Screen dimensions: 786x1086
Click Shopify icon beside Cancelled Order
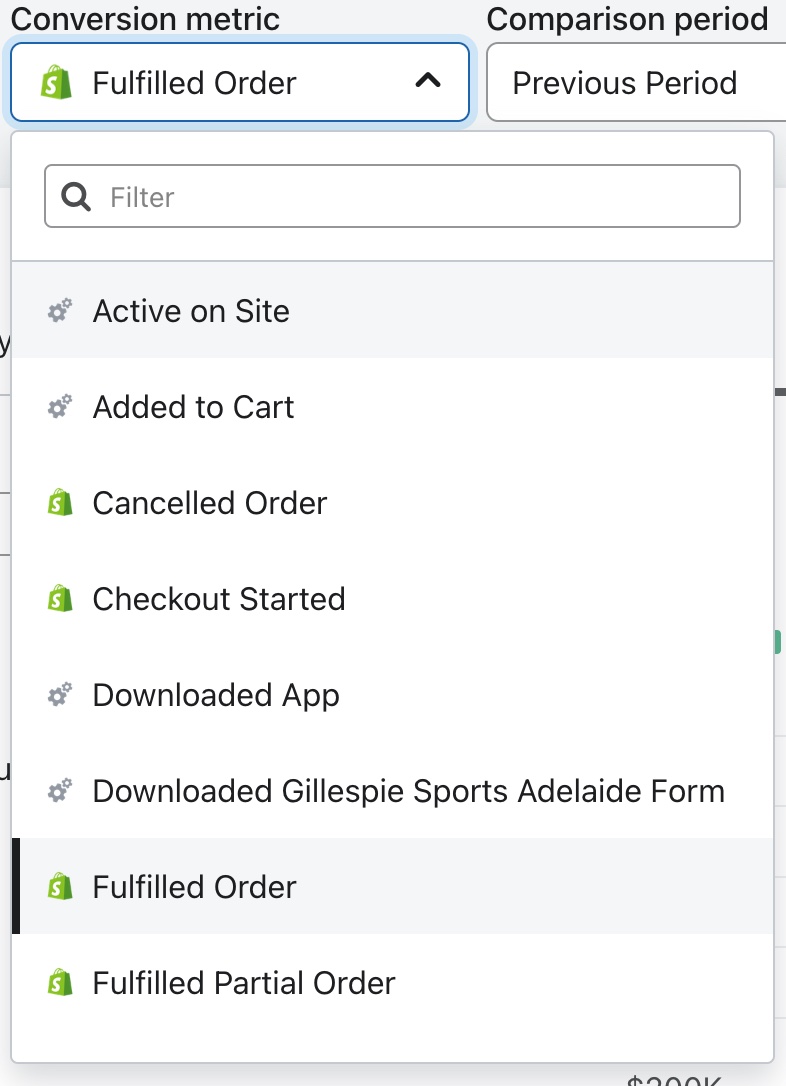pos(60,503)
